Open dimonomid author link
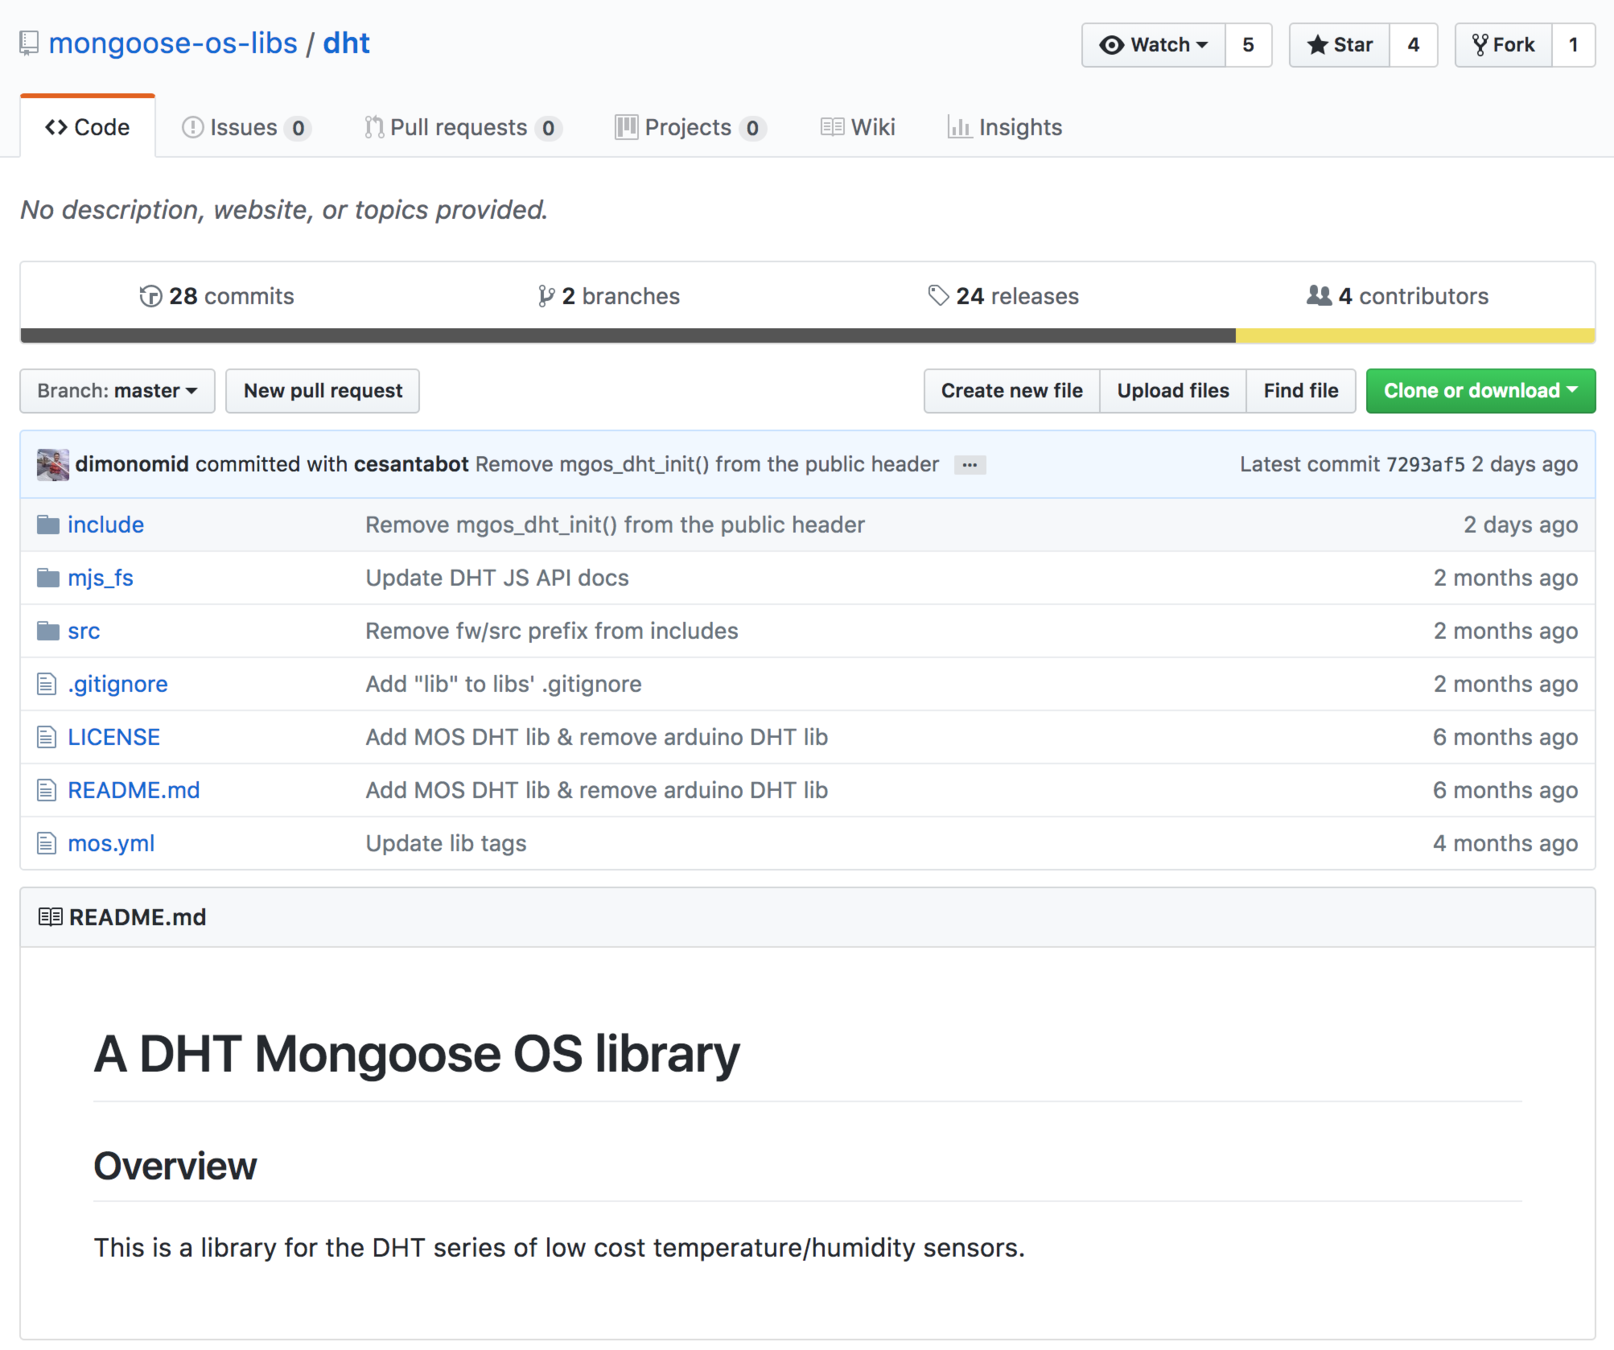 tap(132, 464)
